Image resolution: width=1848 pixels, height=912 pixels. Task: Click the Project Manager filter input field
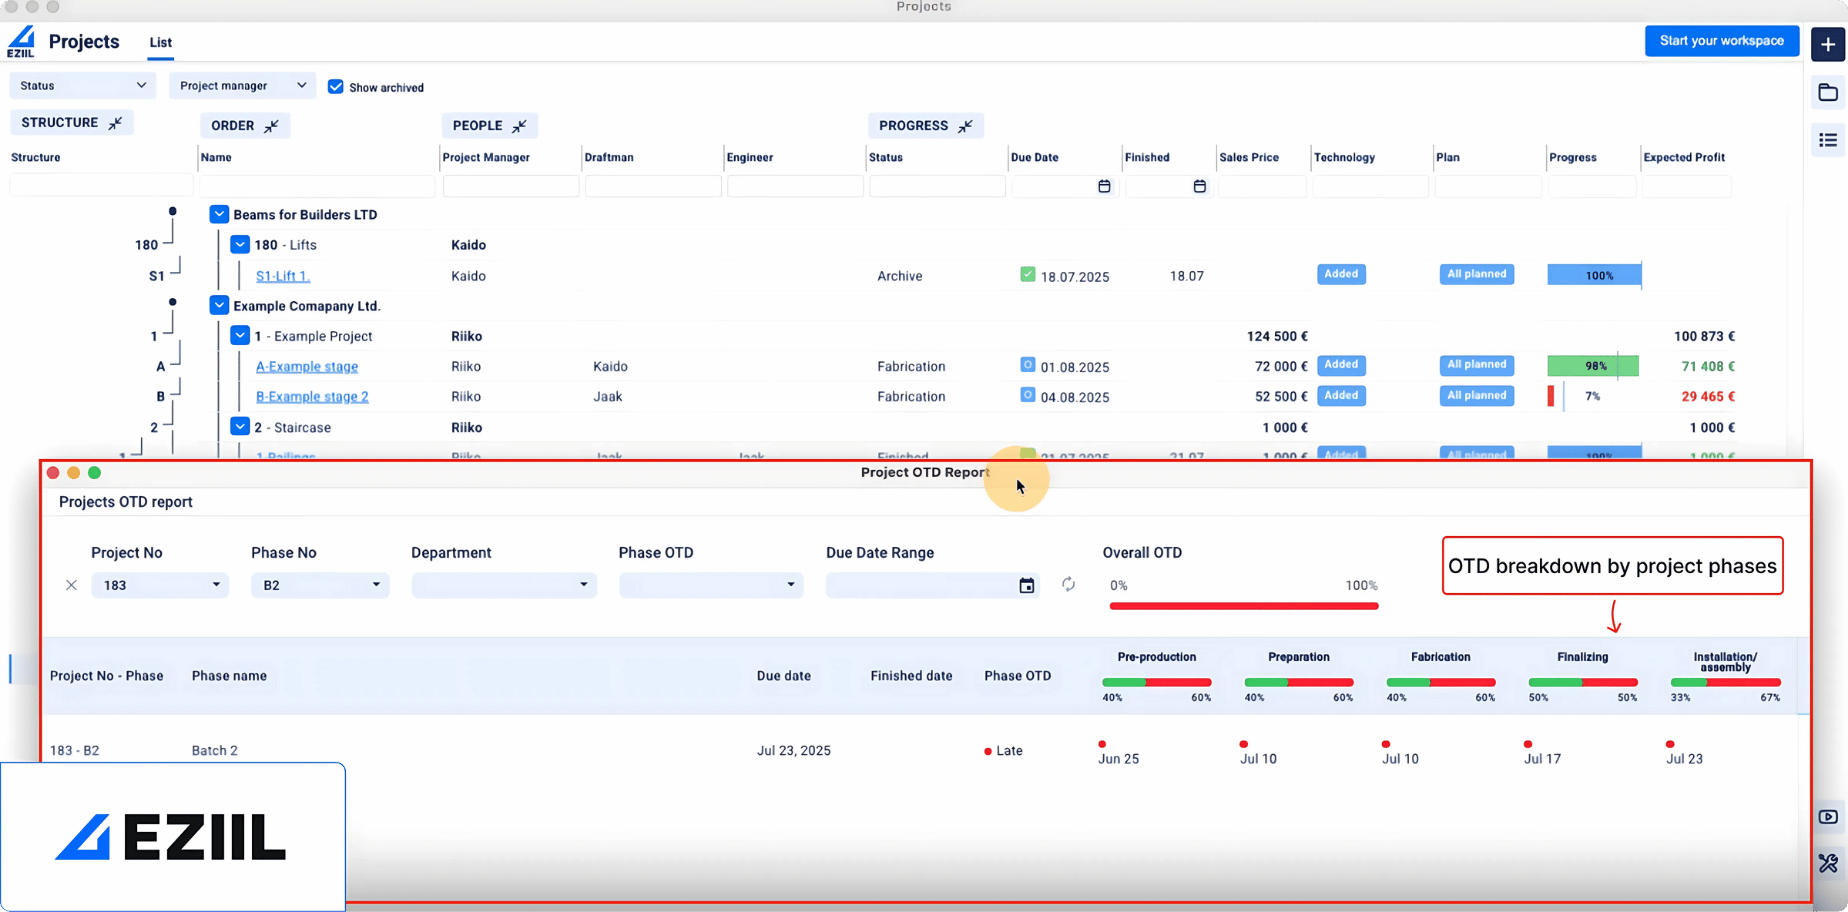[x=511, y=185]
